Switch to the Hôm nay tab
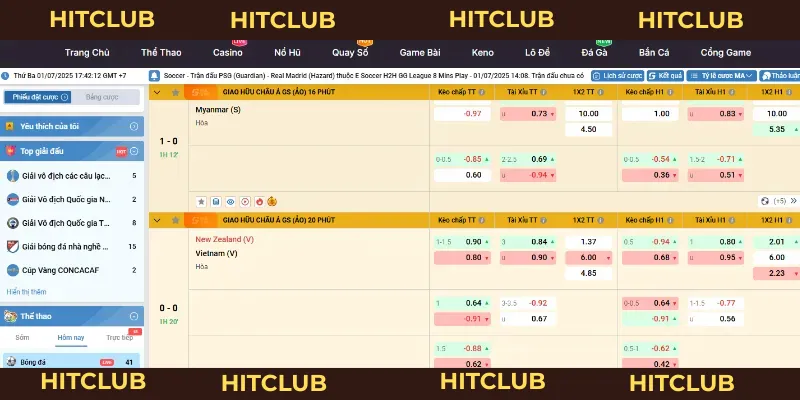Image resolution: width=800 pixels, height=400 pixels. coord(71,338)
